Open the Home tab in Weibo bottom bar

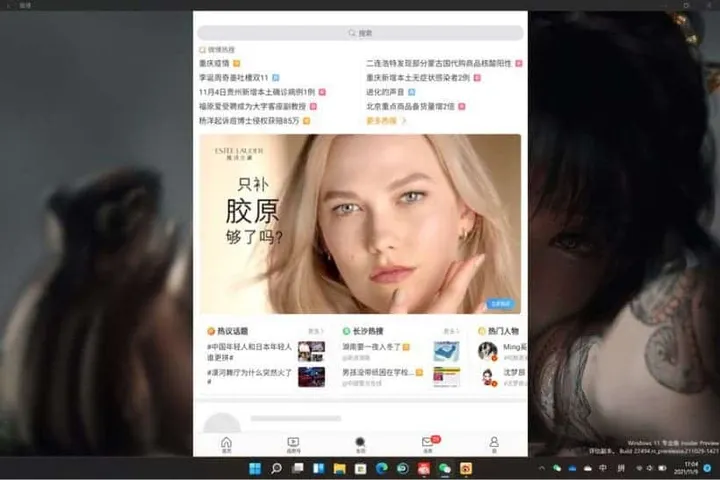click(226, 443)
